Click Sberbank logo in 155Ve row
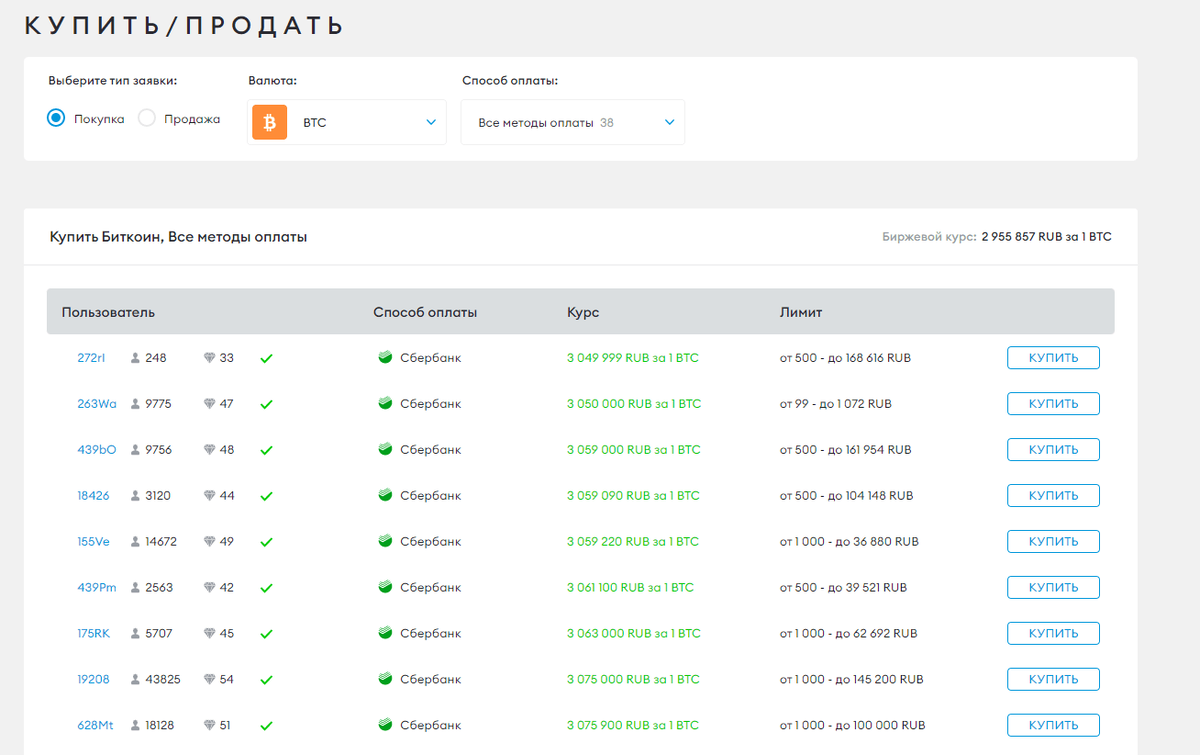Viewport: 1200px width, 755px height. click(x=385, y=542)
